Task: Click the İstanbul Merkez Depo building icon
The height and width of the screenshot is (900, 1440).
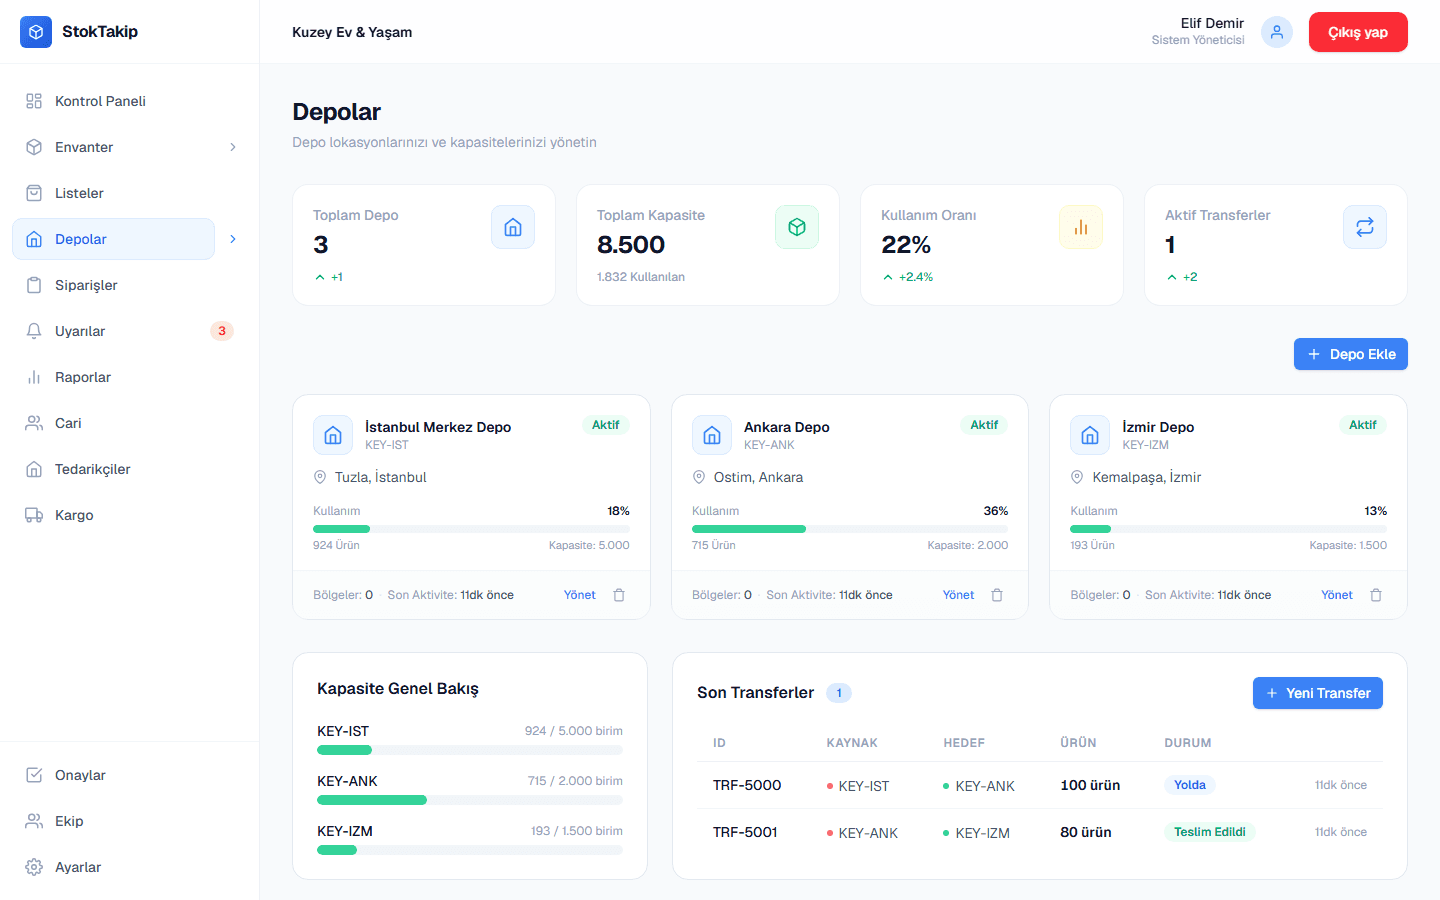Action: [x=333, y=435]
